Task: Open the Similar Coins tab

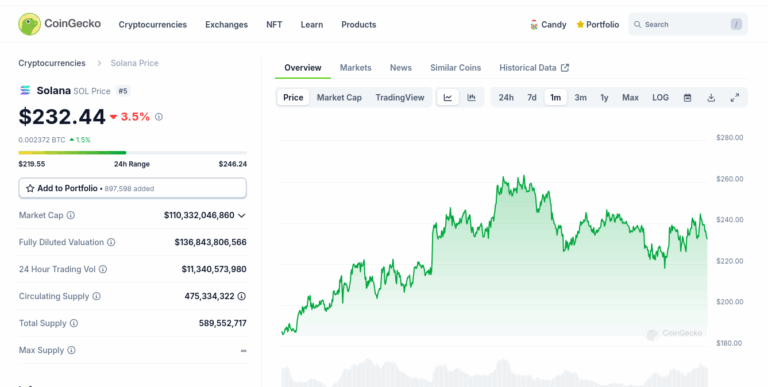Action: click(456, 68)
